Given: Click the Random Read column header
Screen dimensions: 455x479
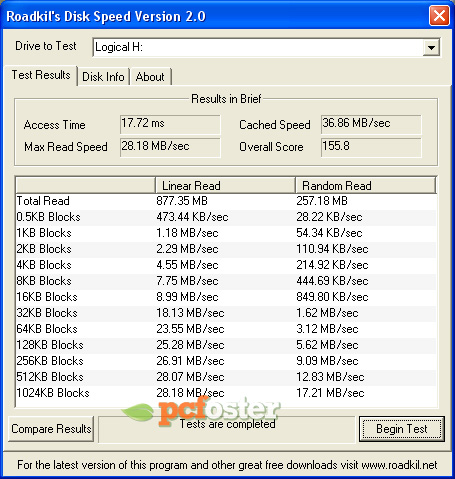Looking at the screenshot, I should click(x=366, y=185).
